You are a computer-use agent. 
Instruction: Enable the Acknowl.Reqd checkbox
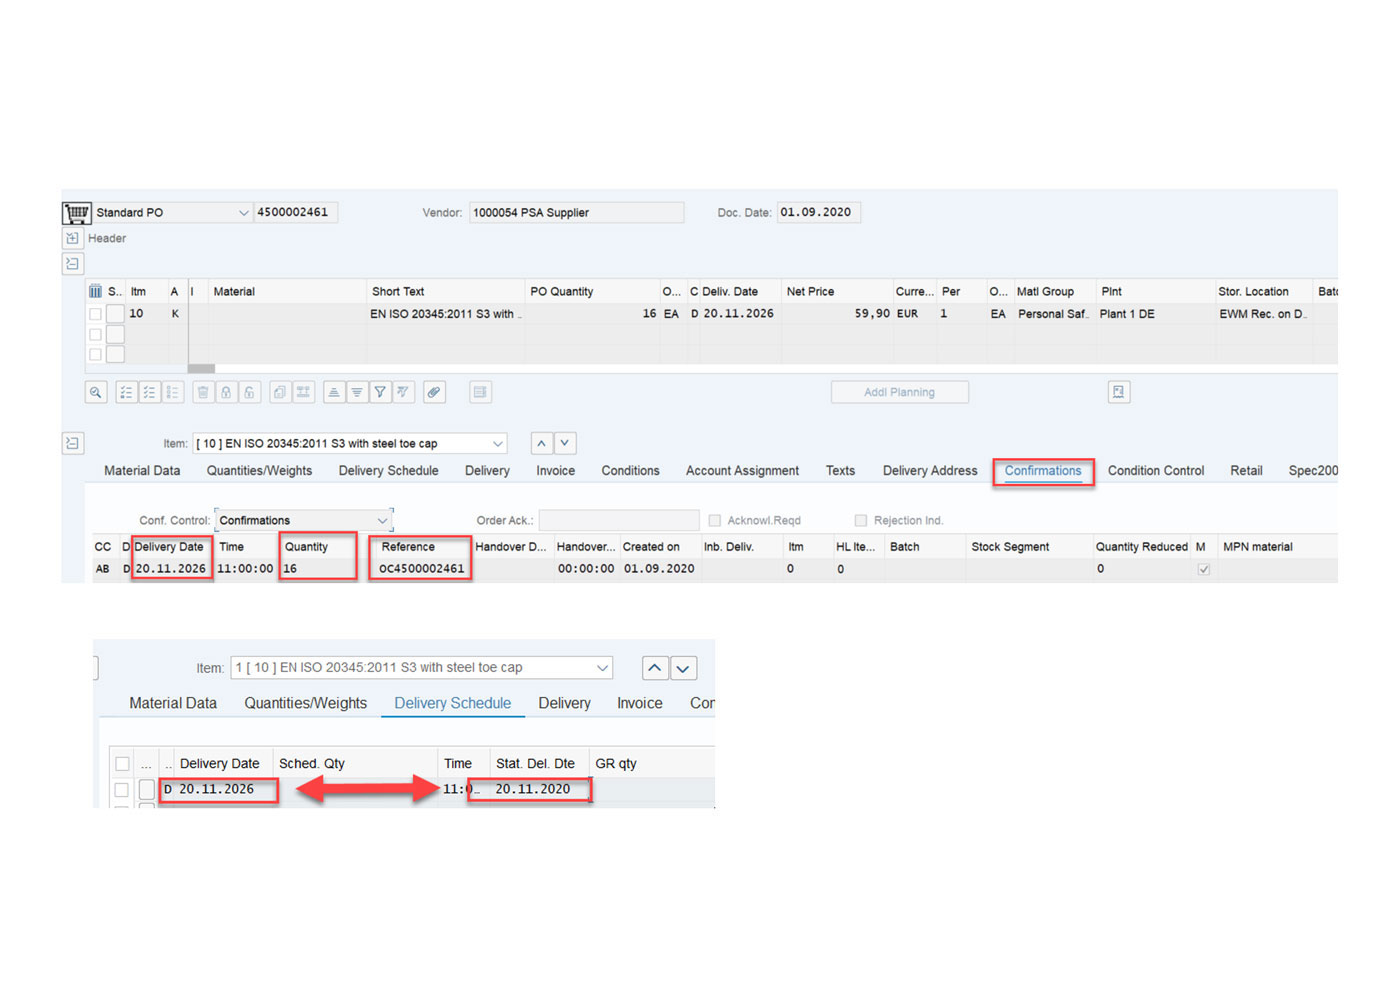715,520
